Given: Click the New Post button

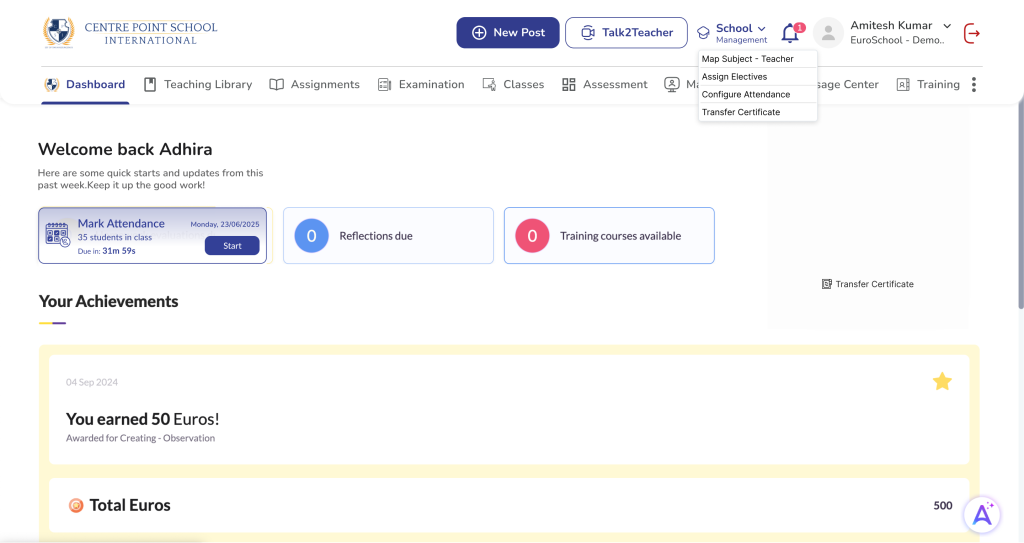Looking at the screenshot, I should [508, 33].
